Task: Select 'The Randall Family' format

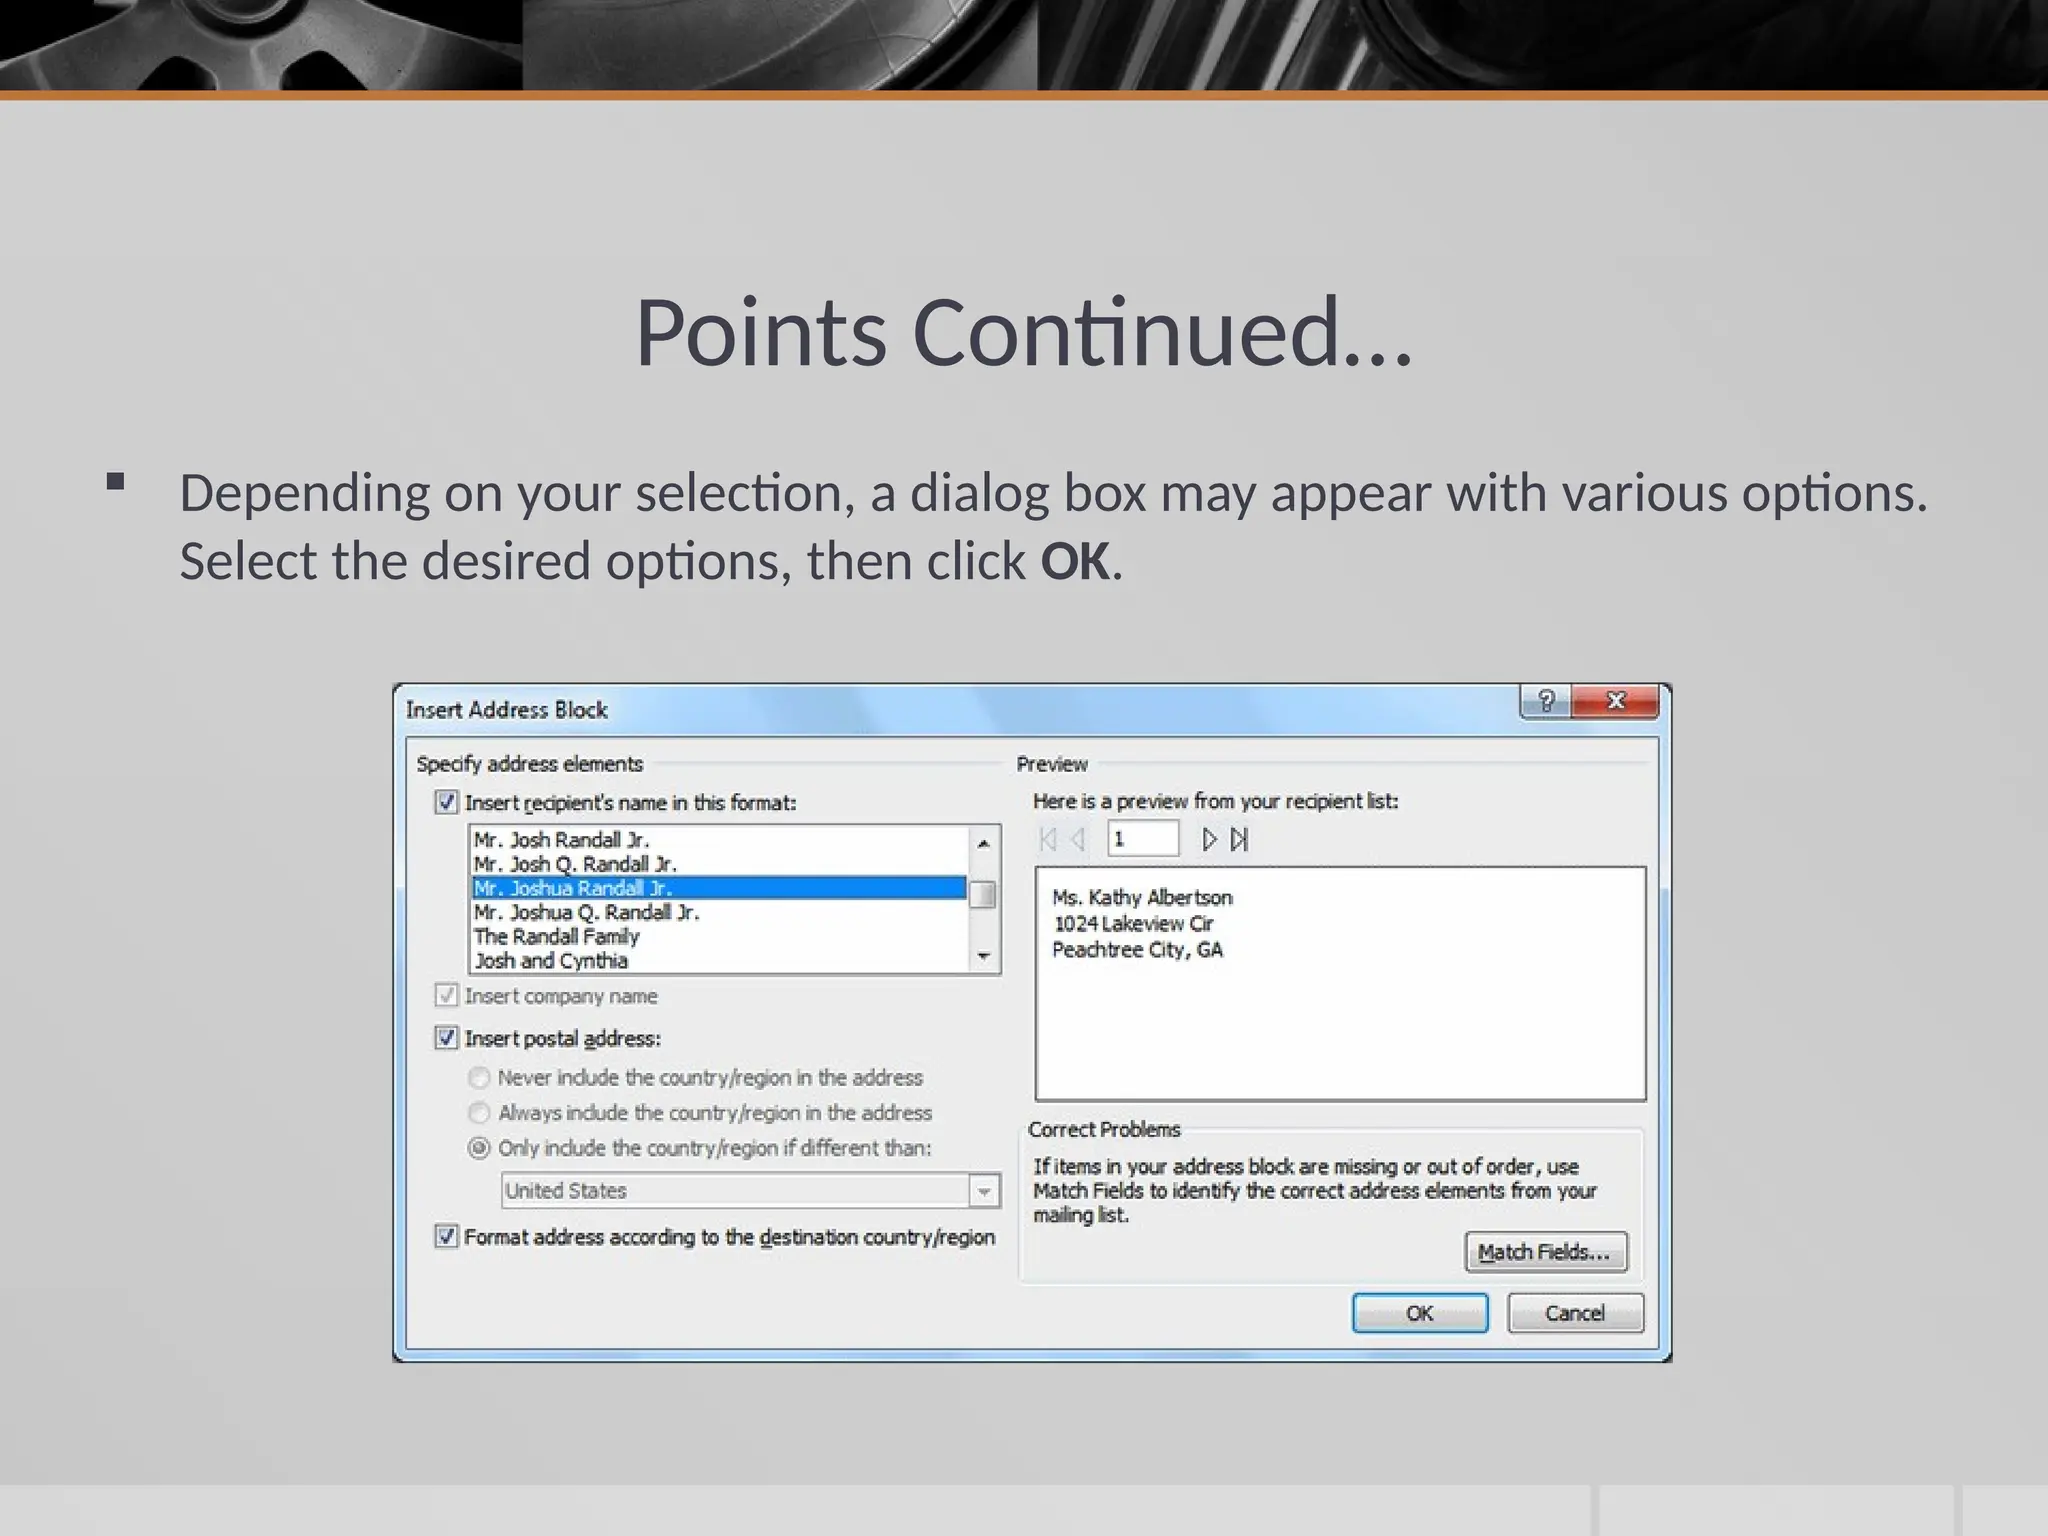Action: [718, 936]
